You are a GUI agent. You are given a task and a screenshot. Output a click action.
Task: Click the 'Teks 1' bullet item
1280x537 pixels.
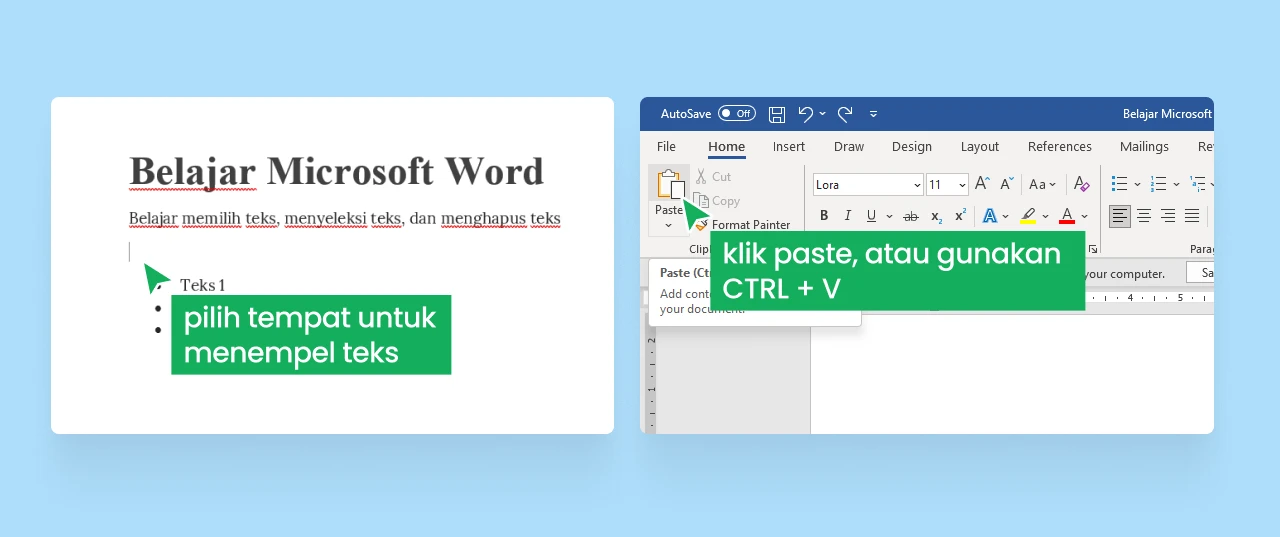202,285
